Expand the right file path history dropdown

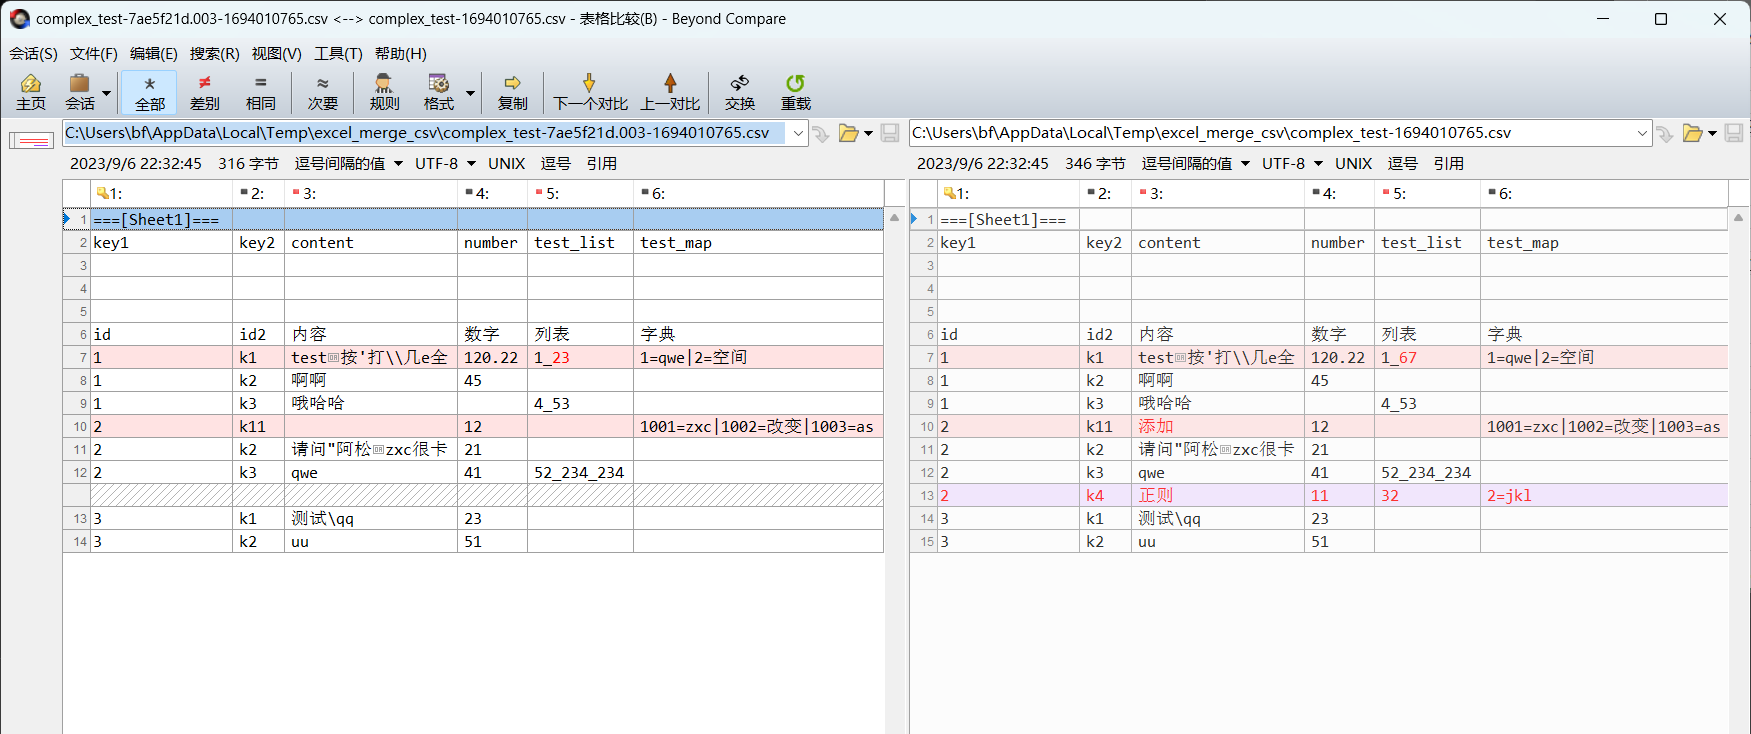pos(1642,133)
